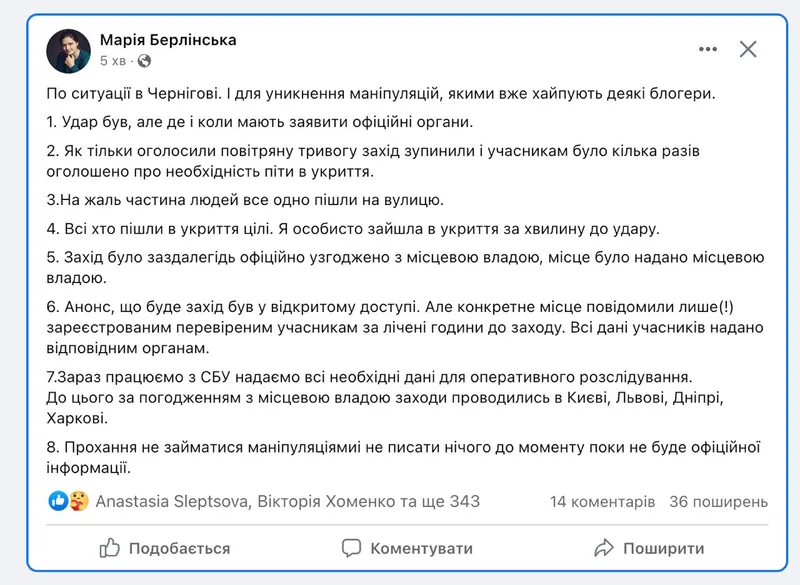
Task: Show the "та ще 343" reactions list
Action: click(x=448, y=501)
